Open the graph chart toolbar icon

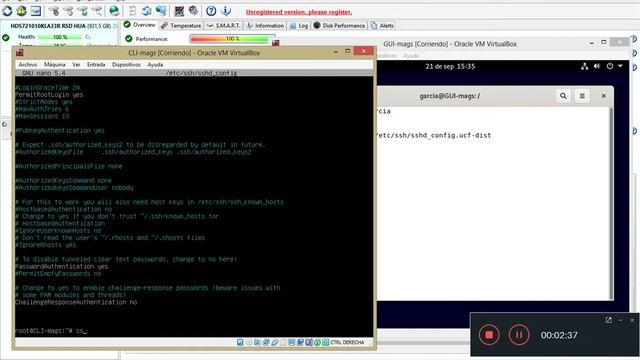click(36, 11)
